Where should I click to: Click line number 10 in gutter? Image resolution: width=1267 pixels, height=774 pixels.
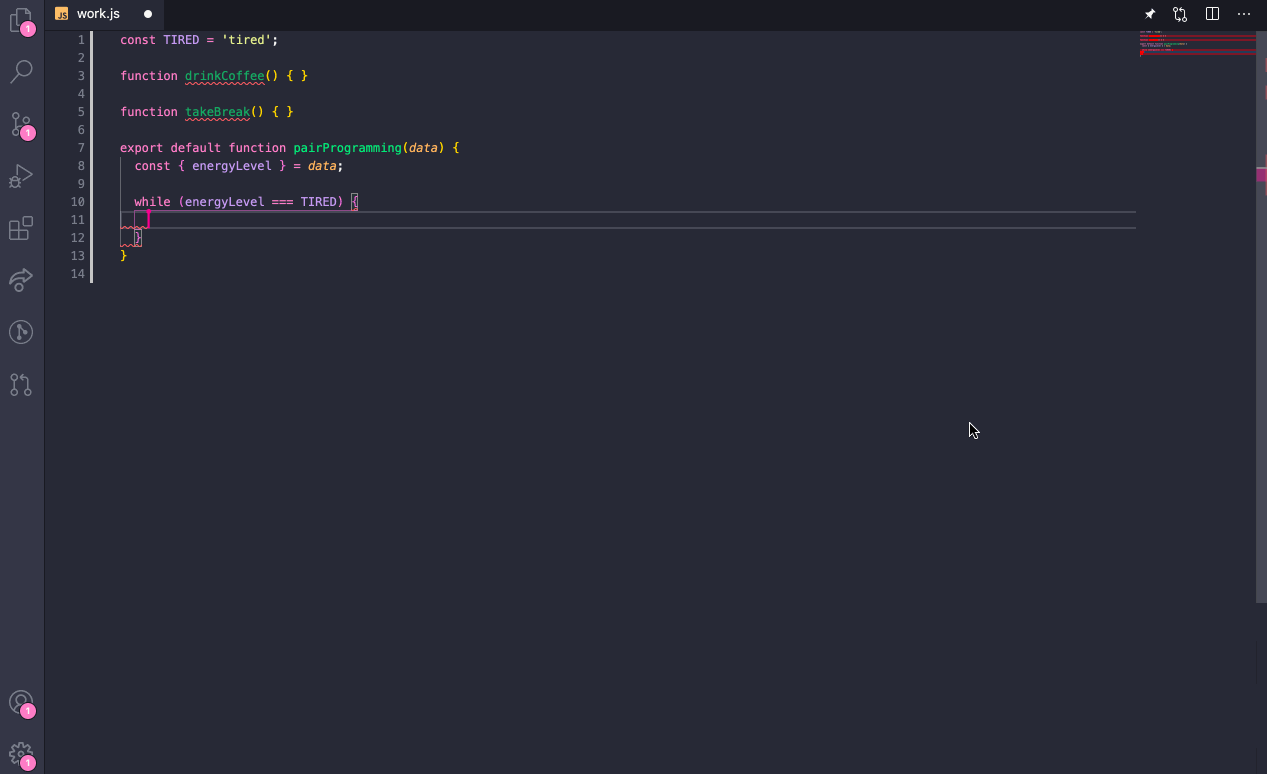78,202
